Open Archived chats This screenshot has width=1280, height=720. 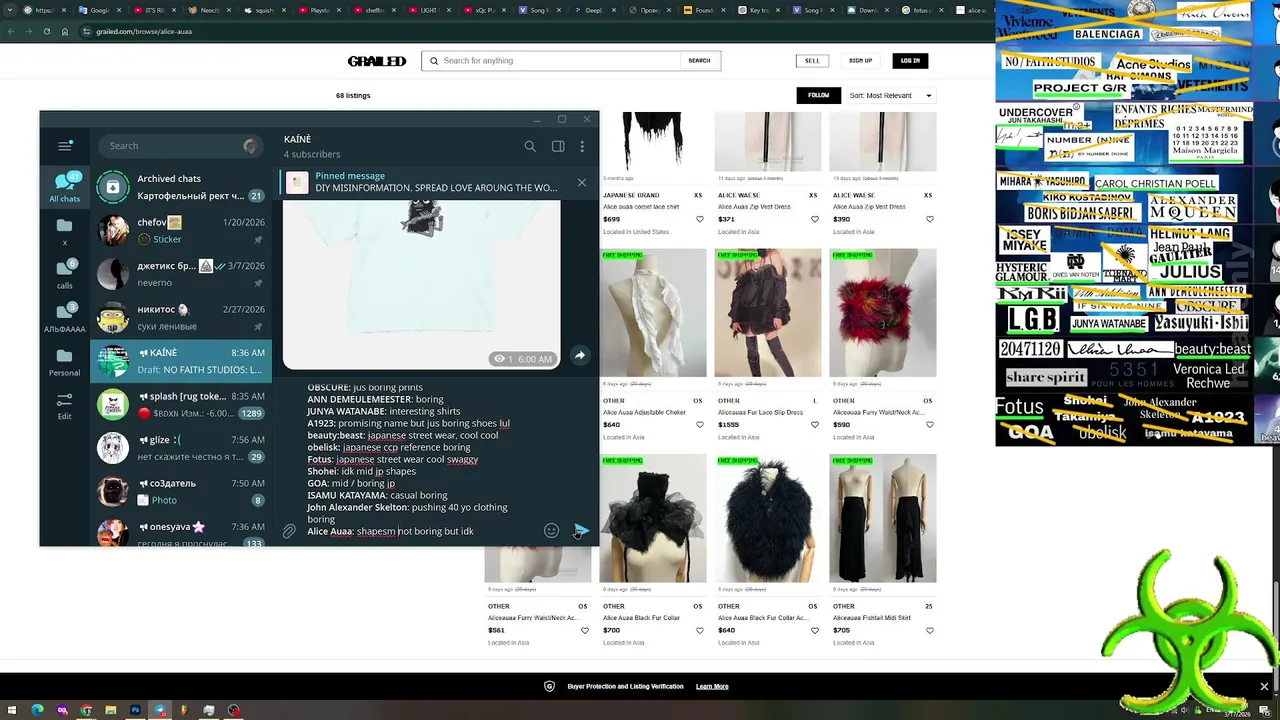click(181, 187)
